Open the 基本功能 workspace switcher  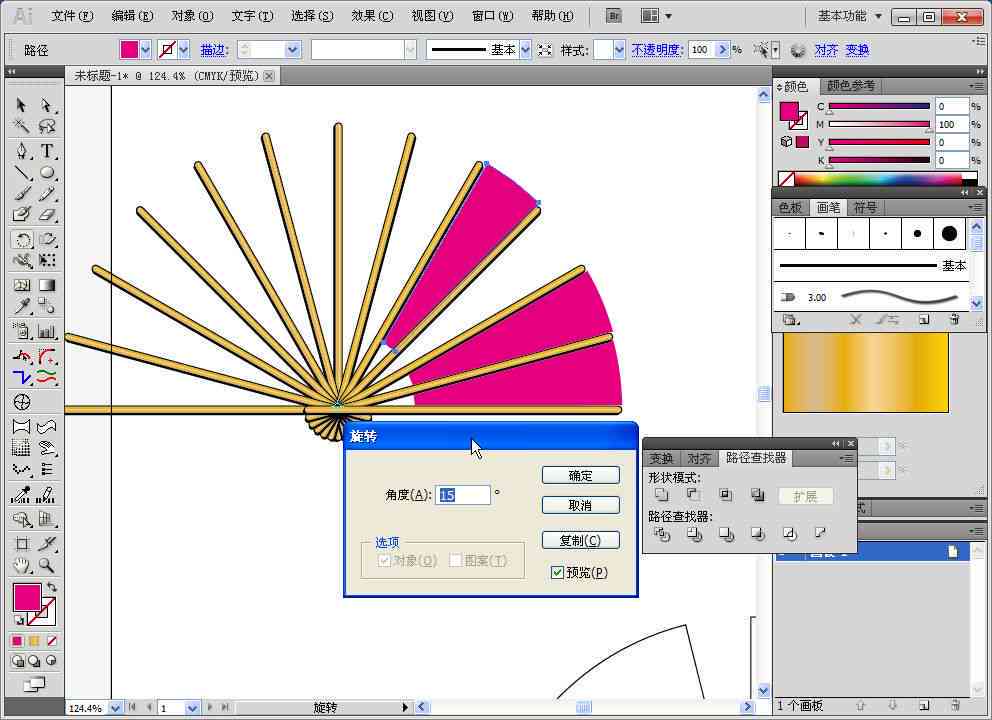pyautogui.click(x=849, y=16)
